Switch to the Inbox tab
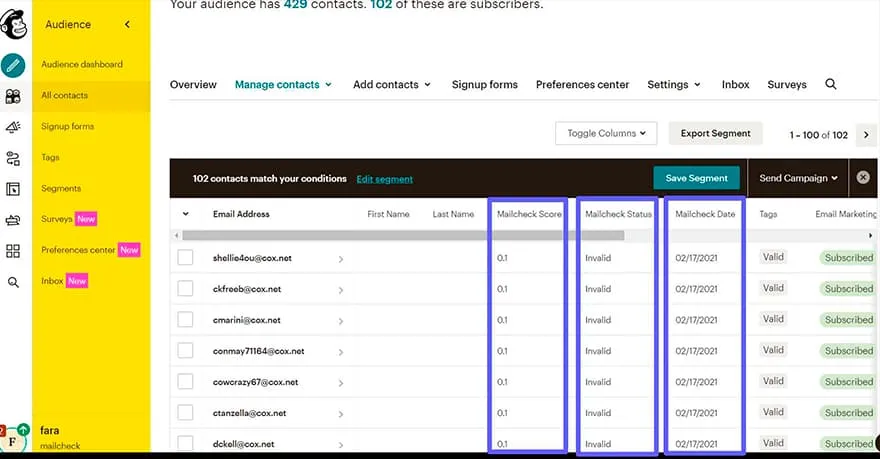Screen dimensions: 880x459 click(735, 84)
